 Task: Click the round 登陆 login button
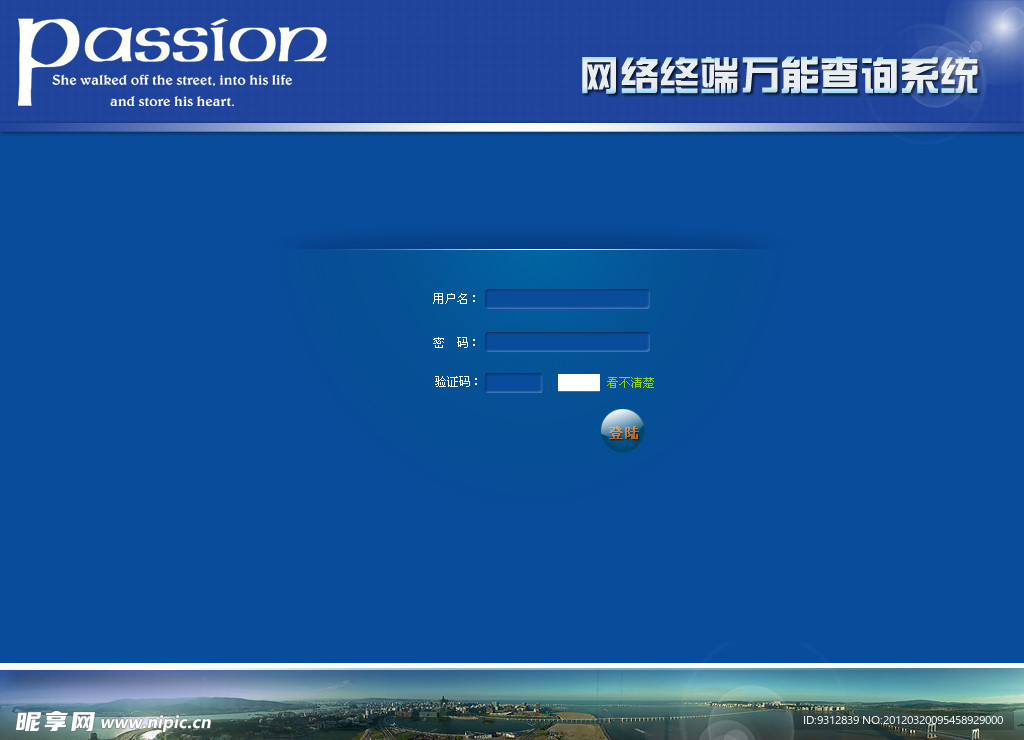[x=622, y=431]
